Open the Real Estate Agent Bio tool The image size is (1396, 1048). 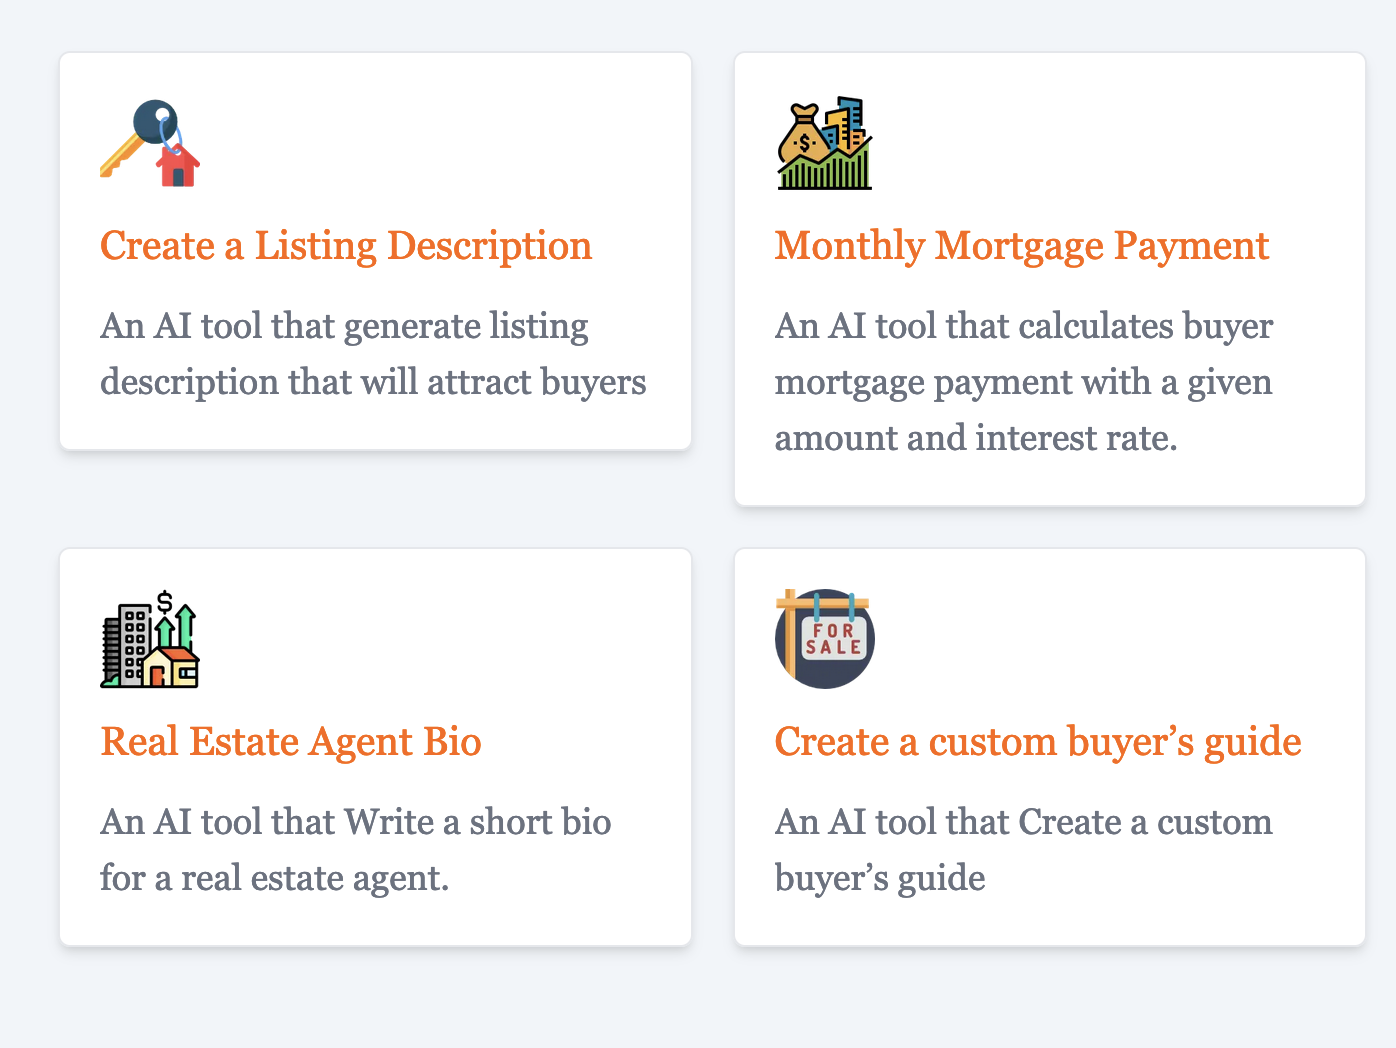click(291, 742)
